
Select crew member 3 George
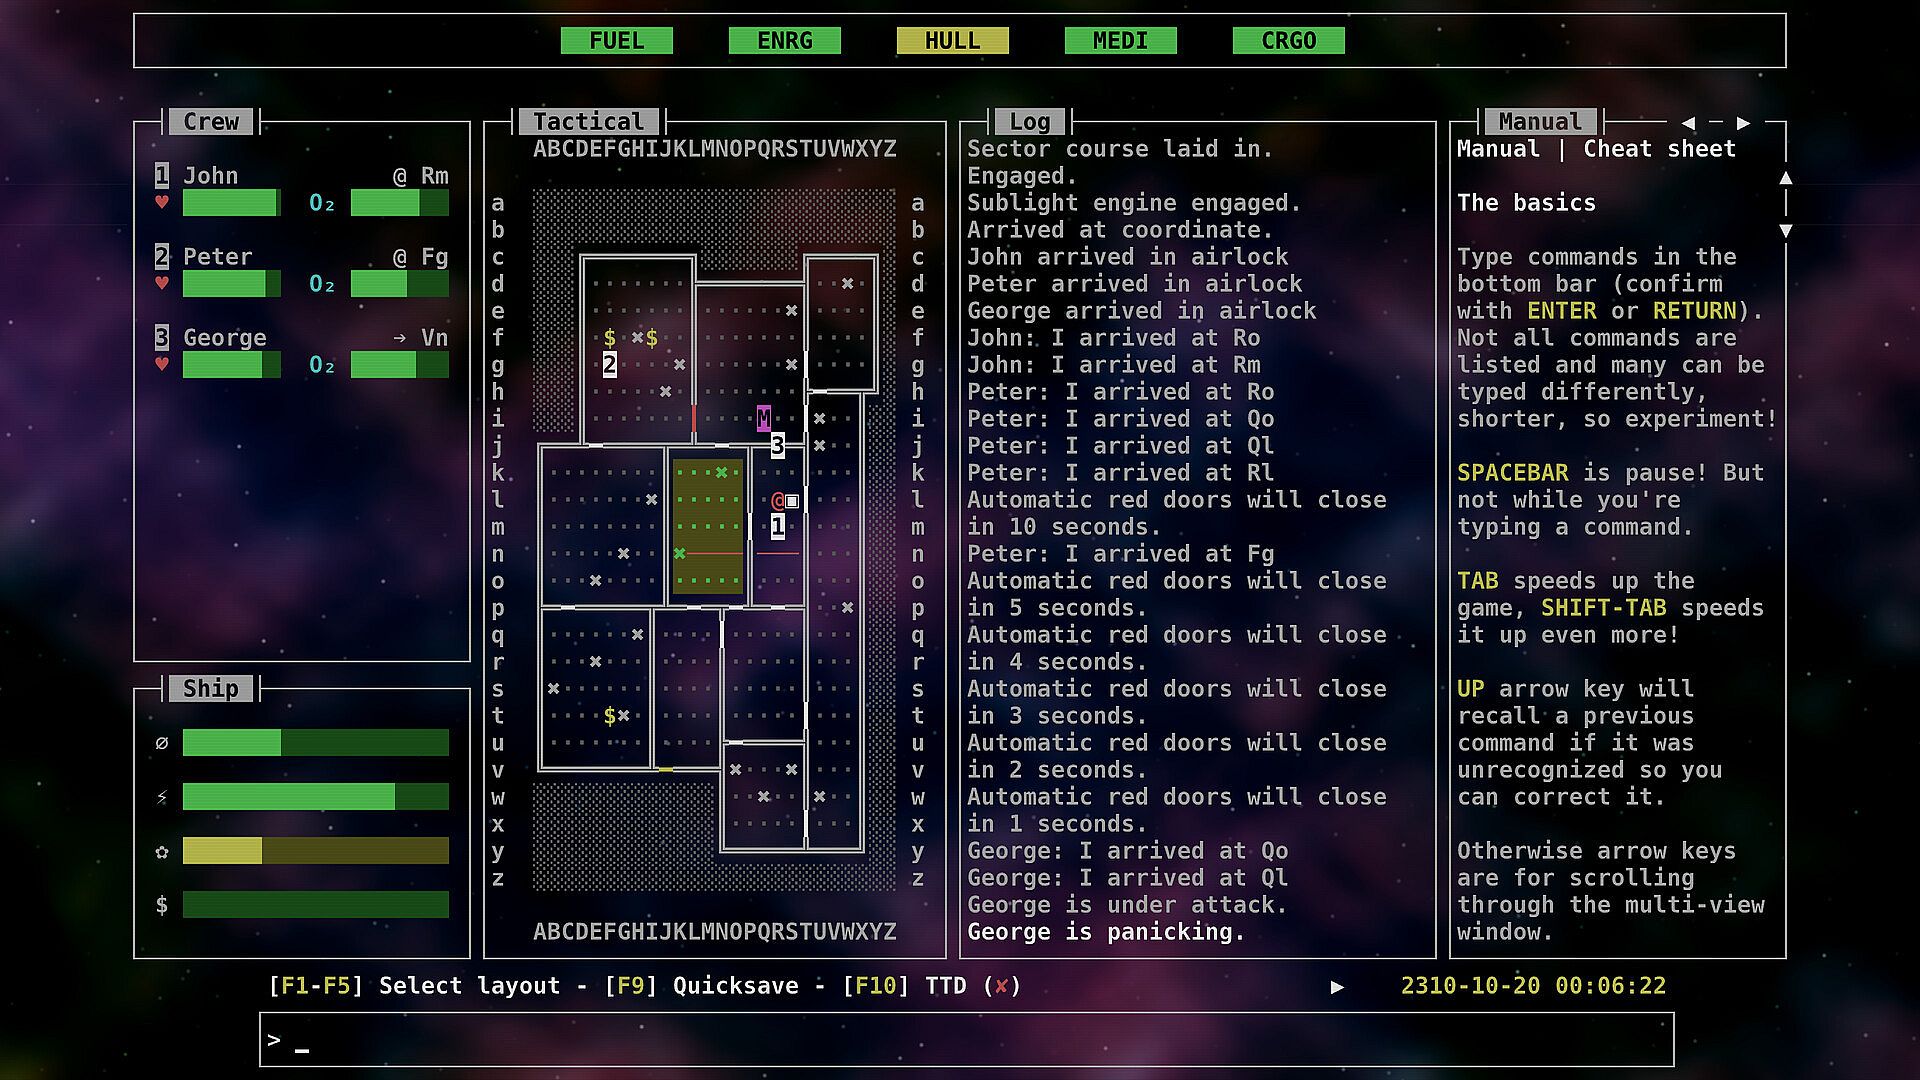(x=211, y=338)
